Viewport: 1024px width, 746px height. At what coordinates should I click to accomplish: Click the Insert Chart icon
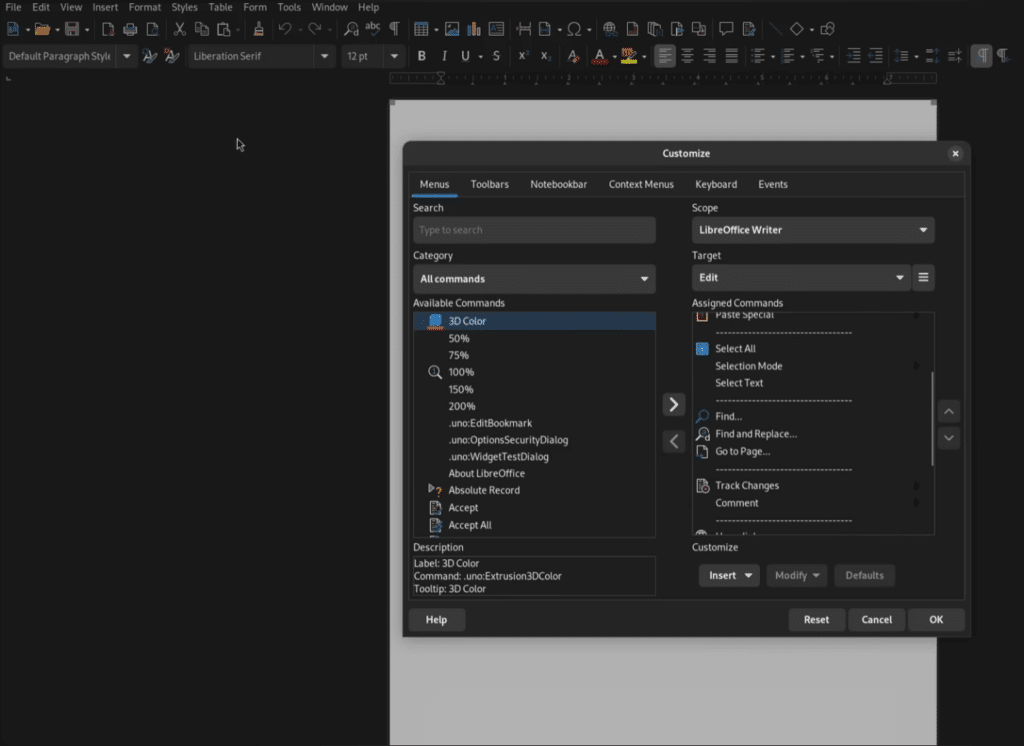pos(474,29)
